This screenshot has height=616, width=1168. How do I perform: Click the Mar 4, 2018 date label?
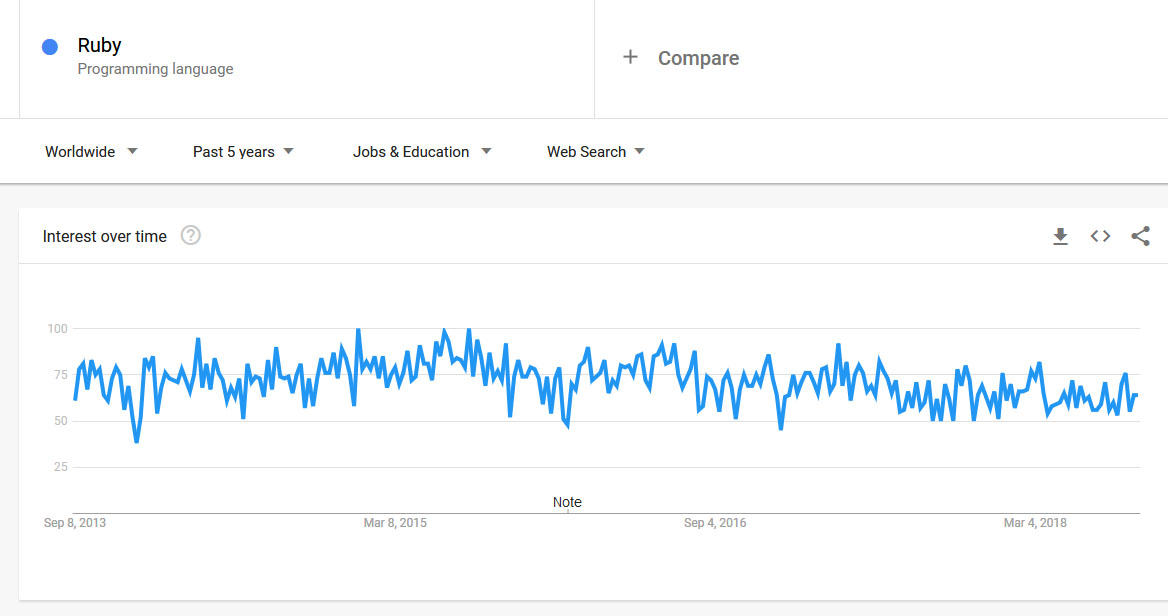[1035, 523]
